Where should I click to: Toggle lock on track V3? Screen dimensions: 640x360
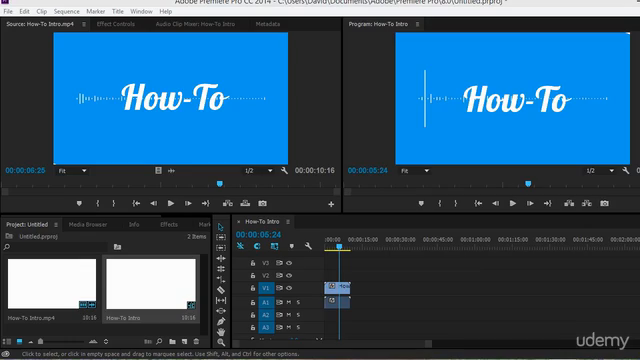(253, 263)
